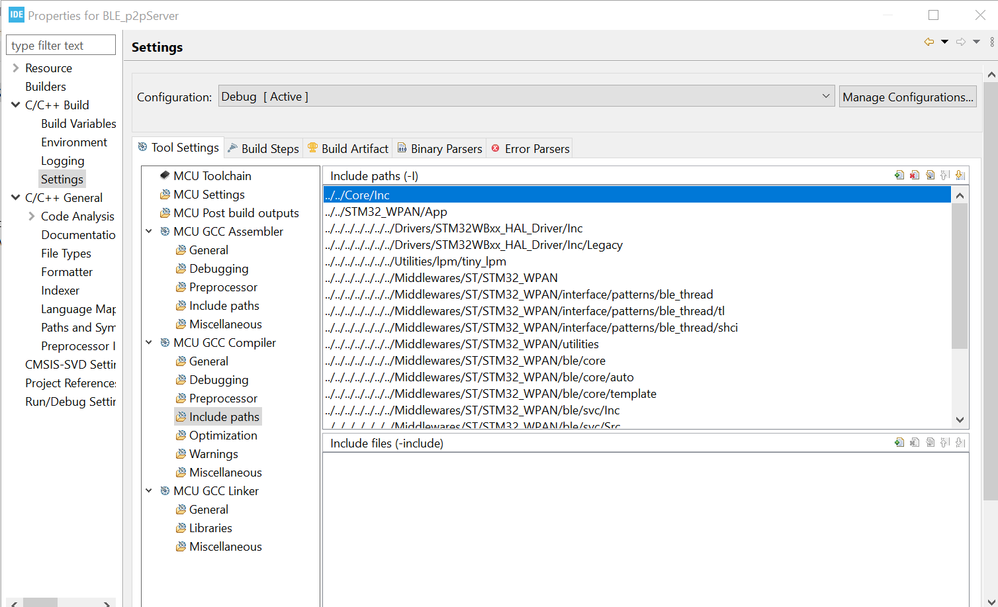
Task: Select the STM32_WPAN/utilities include path
Action: [x=637, y=344]
